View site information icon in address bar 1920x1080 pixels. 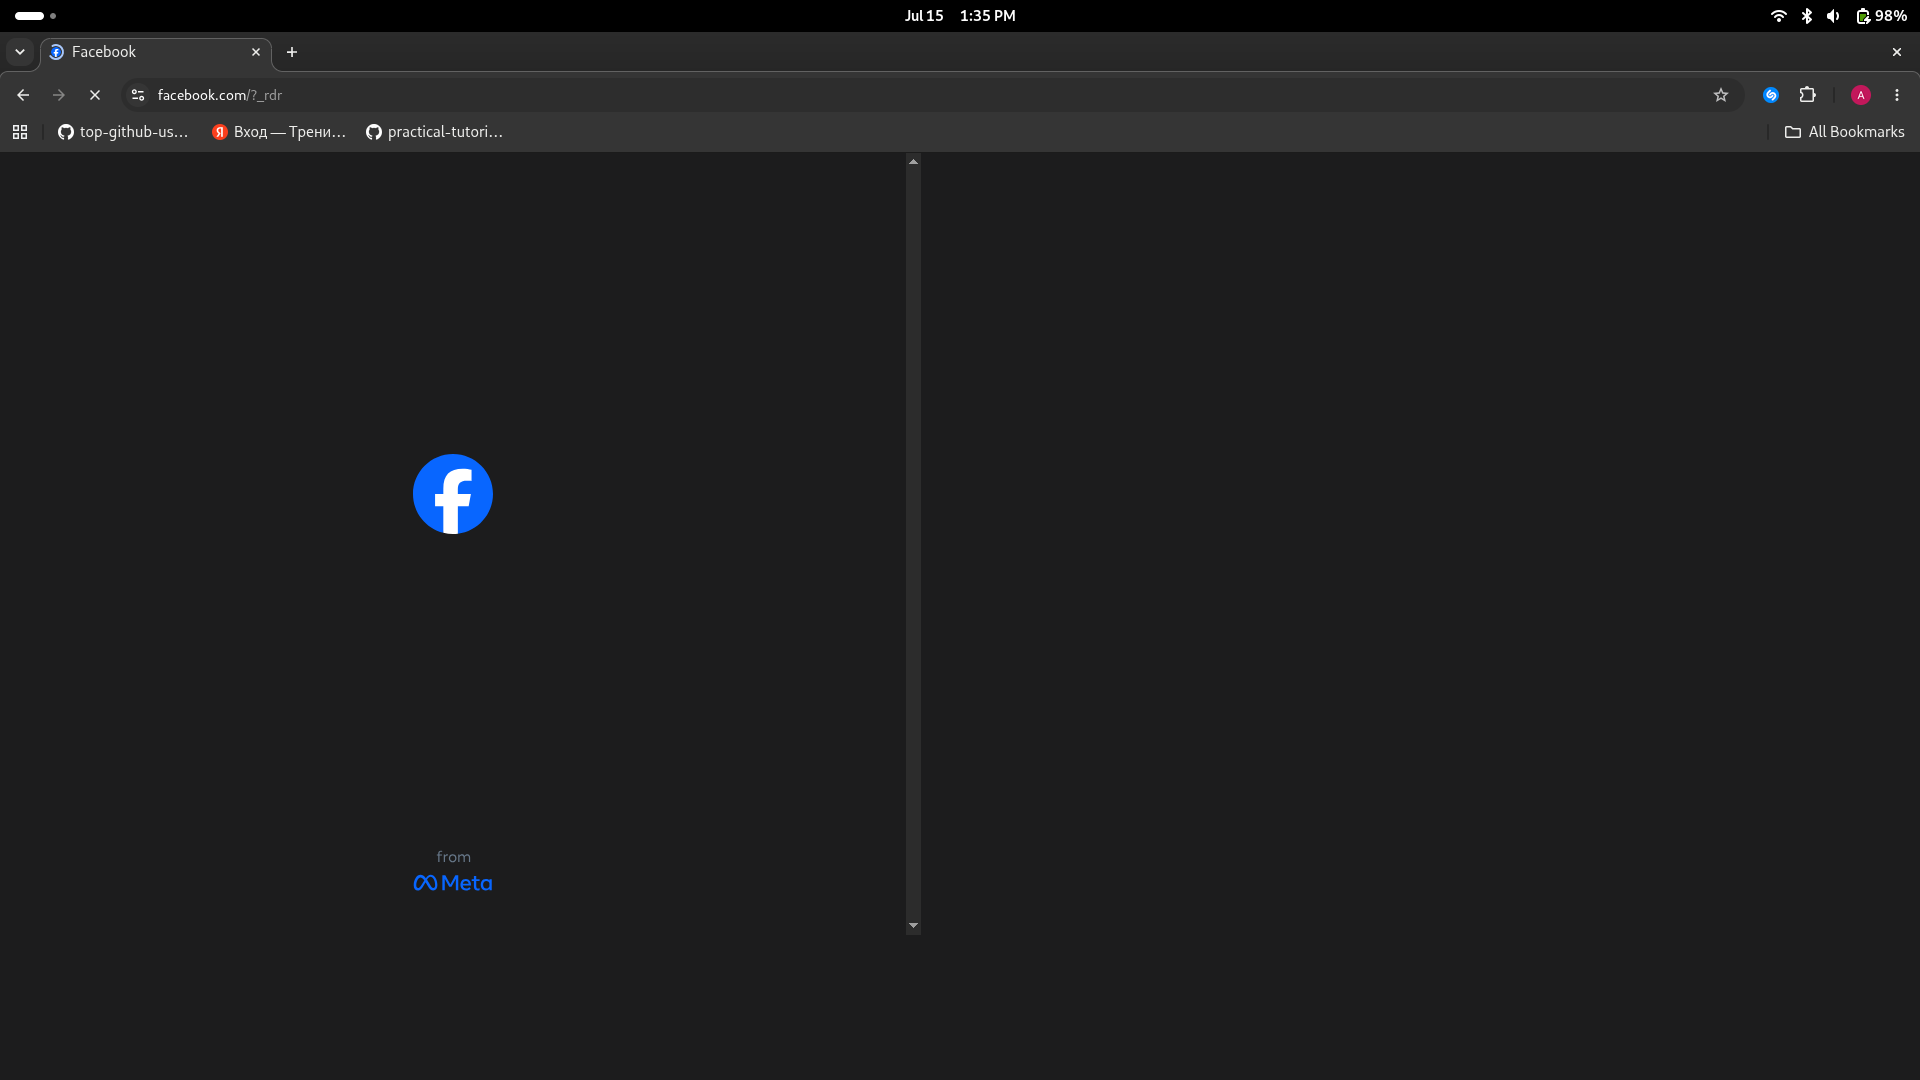pos(138,95)
